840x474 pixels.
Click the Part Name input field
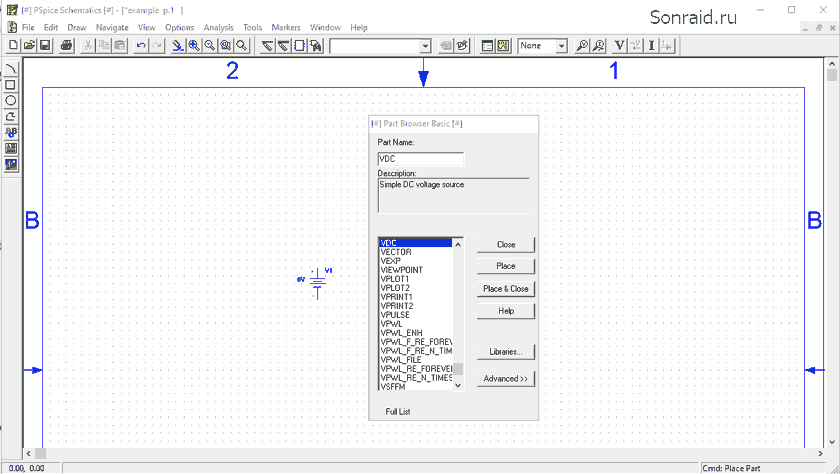point(421,159)
